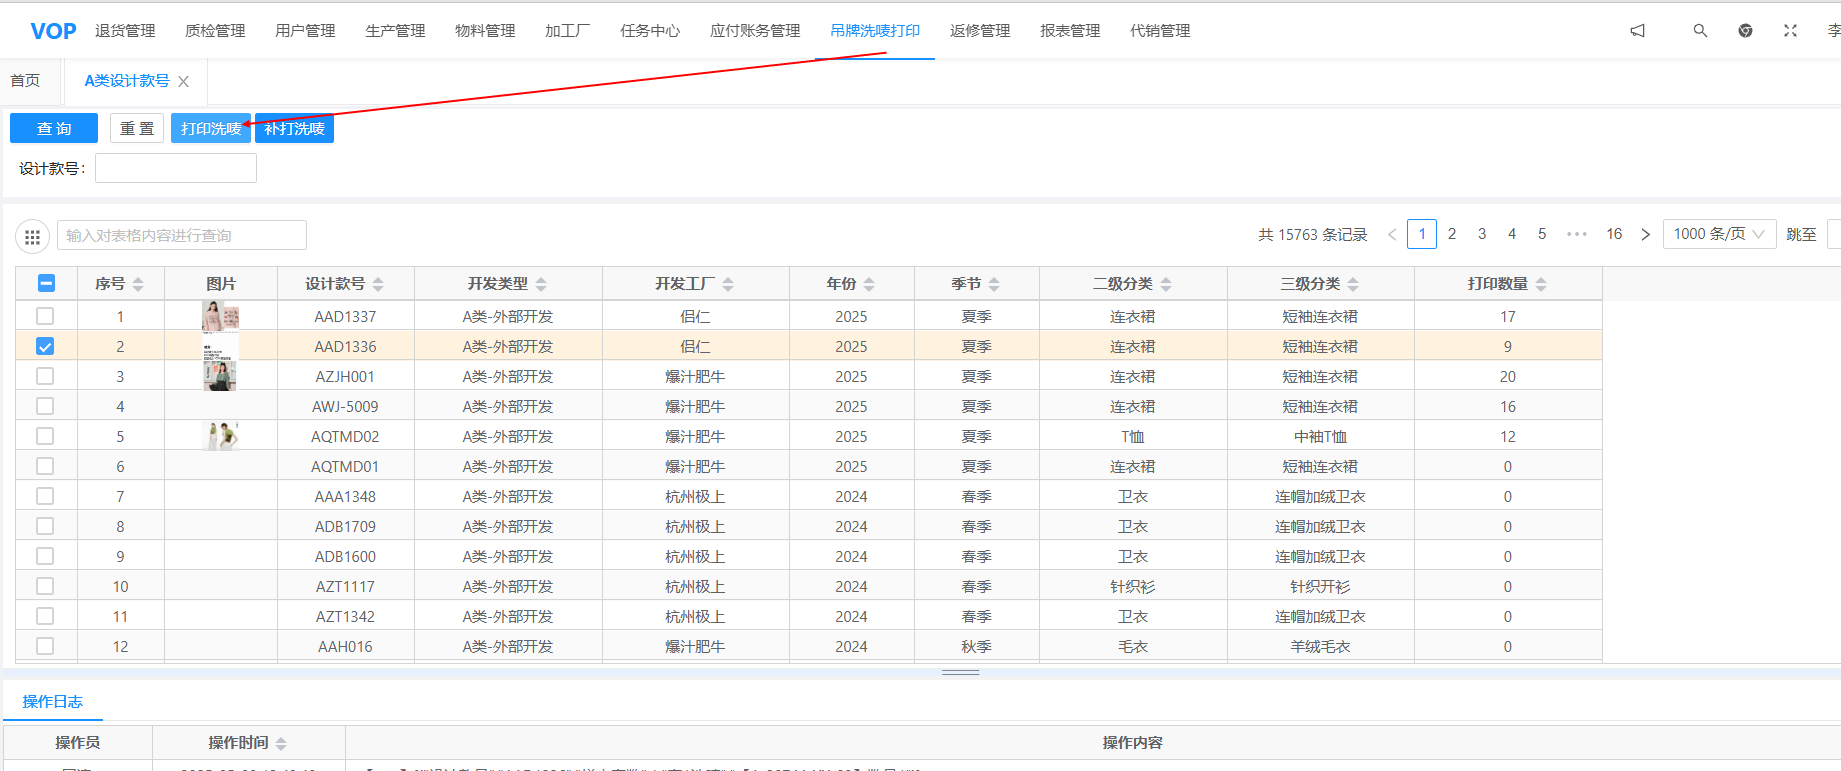
Task: Click the theme icon beside search
Action: (x=1745, y=31)
